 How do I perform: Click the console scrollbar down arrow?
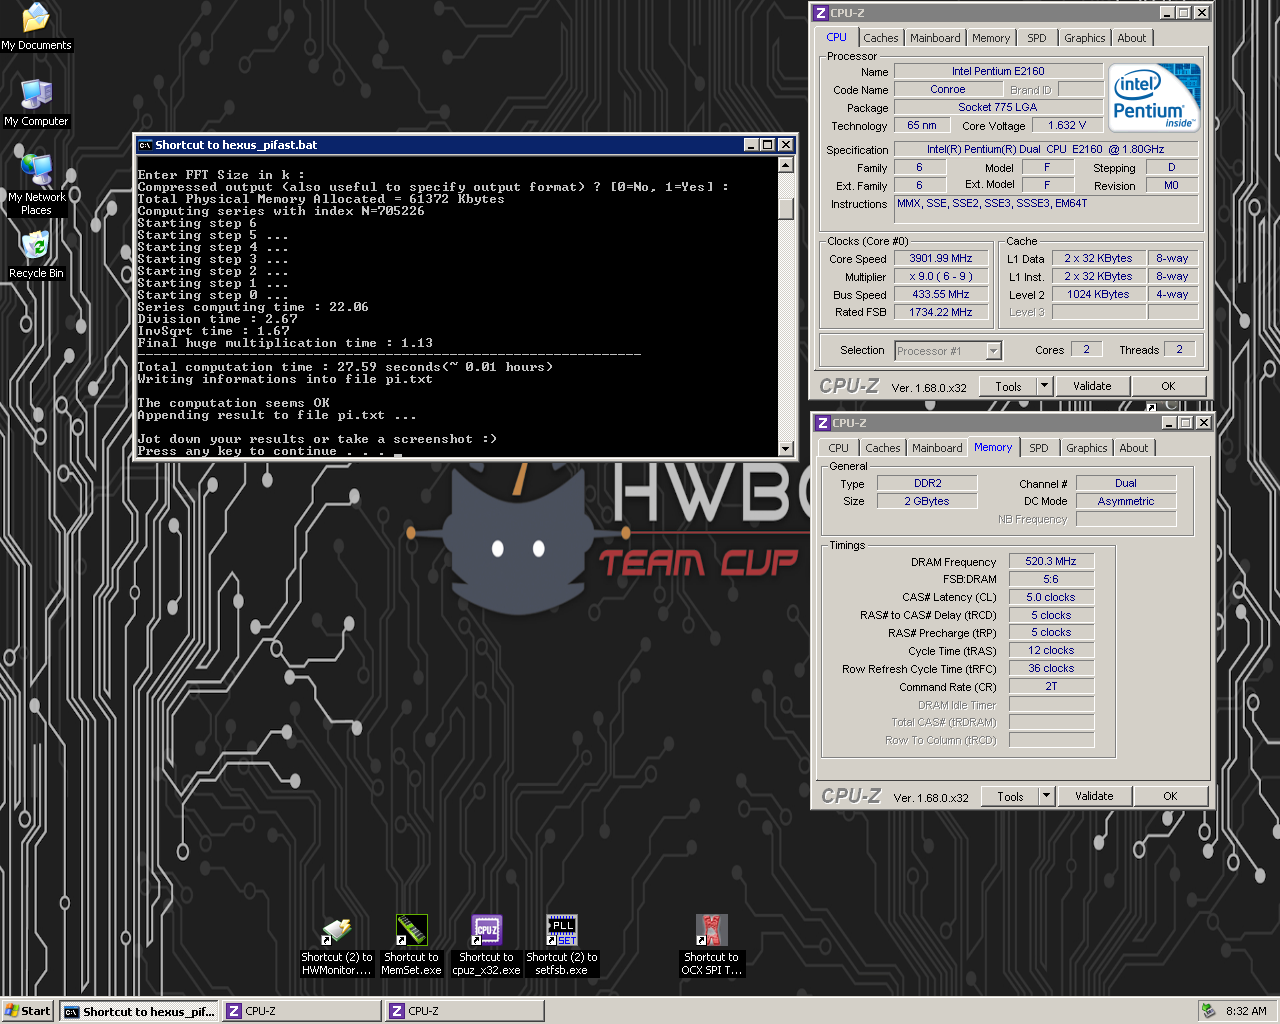click(x=786, y=449)
